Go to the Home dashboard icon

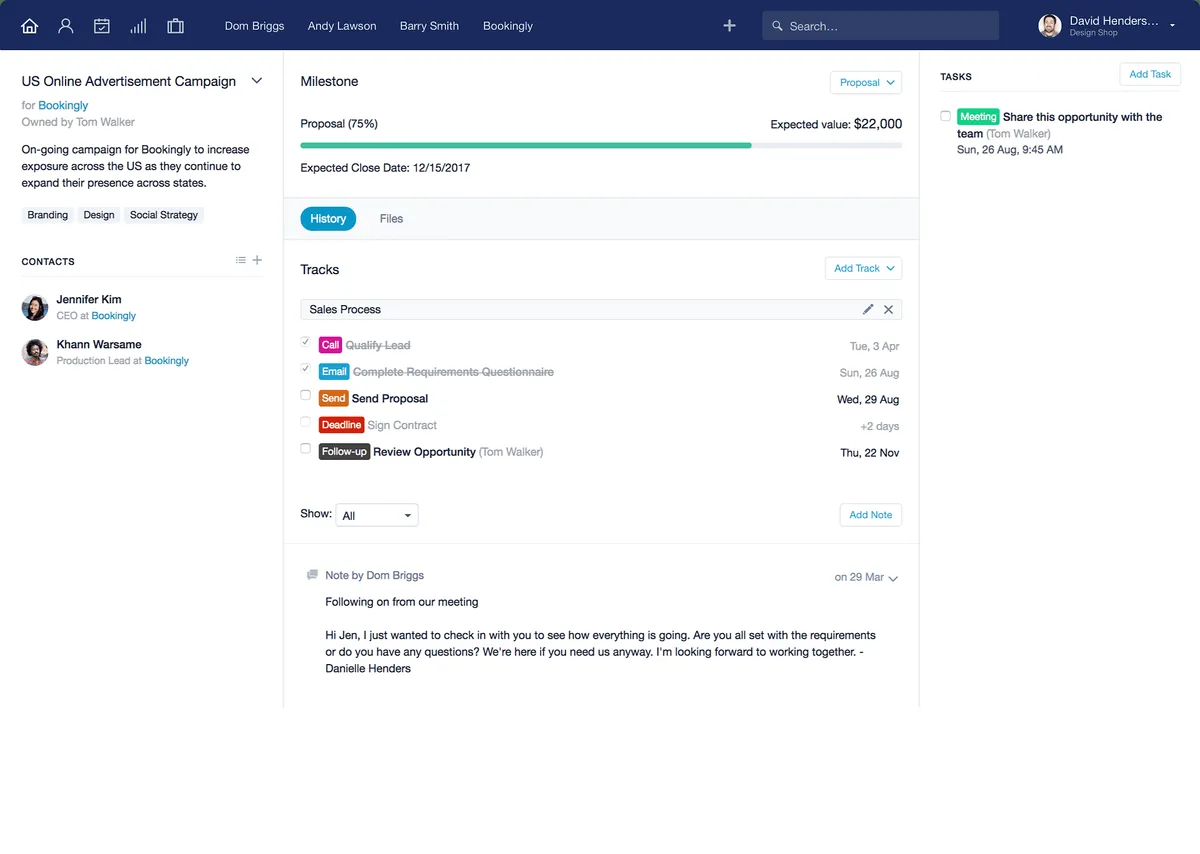tap(30, 26)
